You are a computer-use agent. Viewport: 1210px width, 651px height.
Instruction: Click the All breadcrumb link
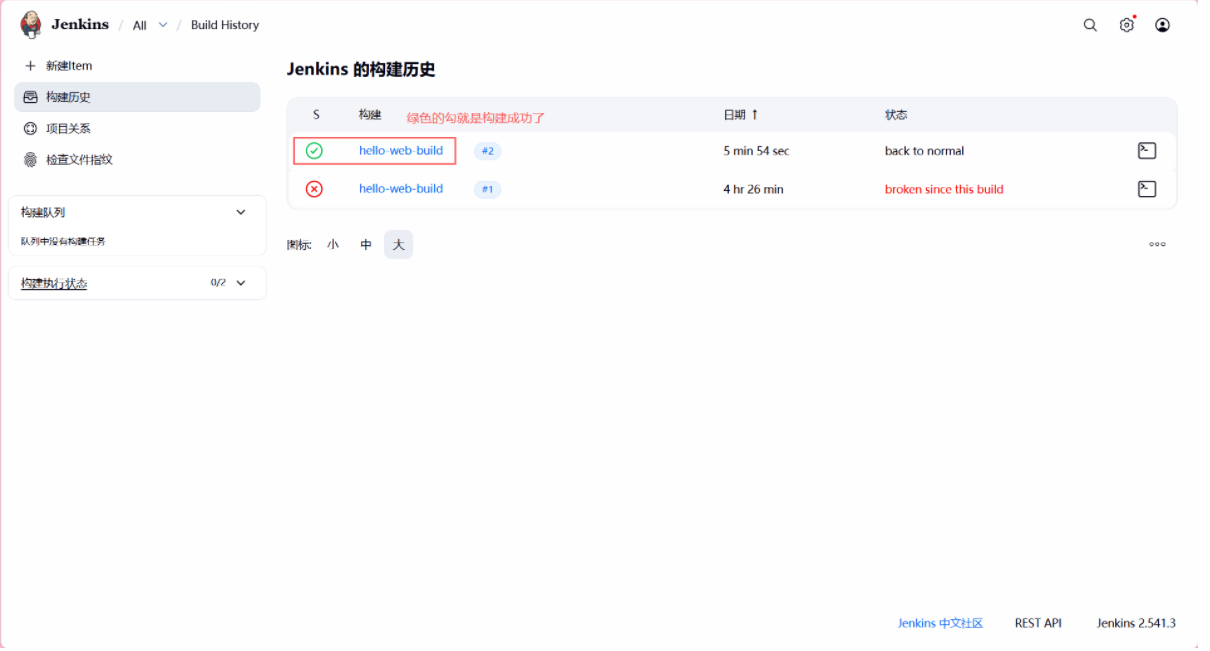click(140, 25)
